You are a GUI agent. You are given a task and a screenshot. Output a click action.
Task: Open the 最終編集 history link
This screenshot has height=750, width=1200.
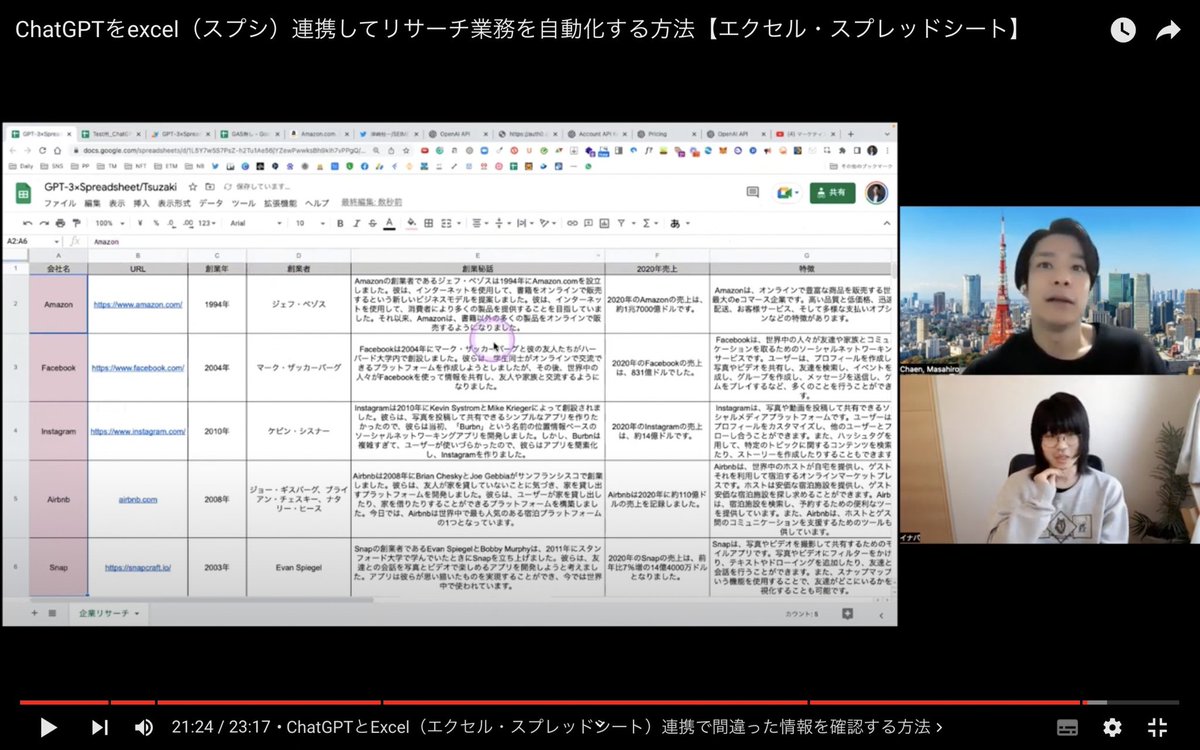click(x=371, y=202)
